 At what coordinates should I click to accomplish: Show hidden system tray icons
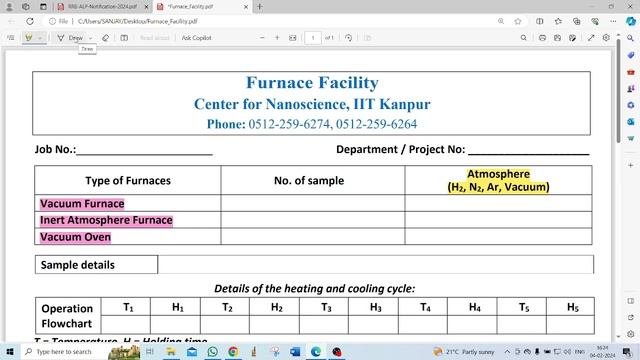point(507,351)
